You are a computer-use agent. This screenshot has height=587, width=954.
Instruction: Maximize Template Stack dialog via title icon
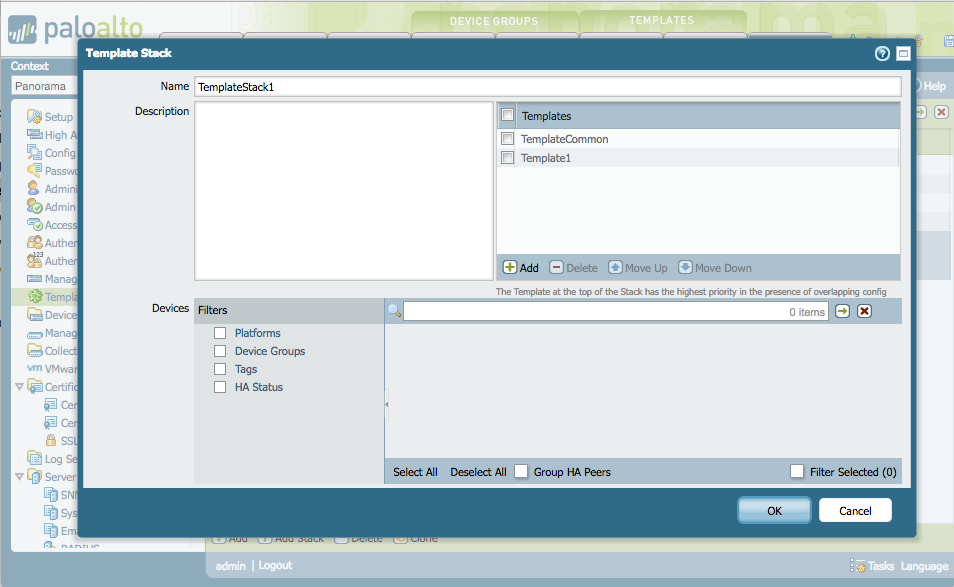point(904,54)
